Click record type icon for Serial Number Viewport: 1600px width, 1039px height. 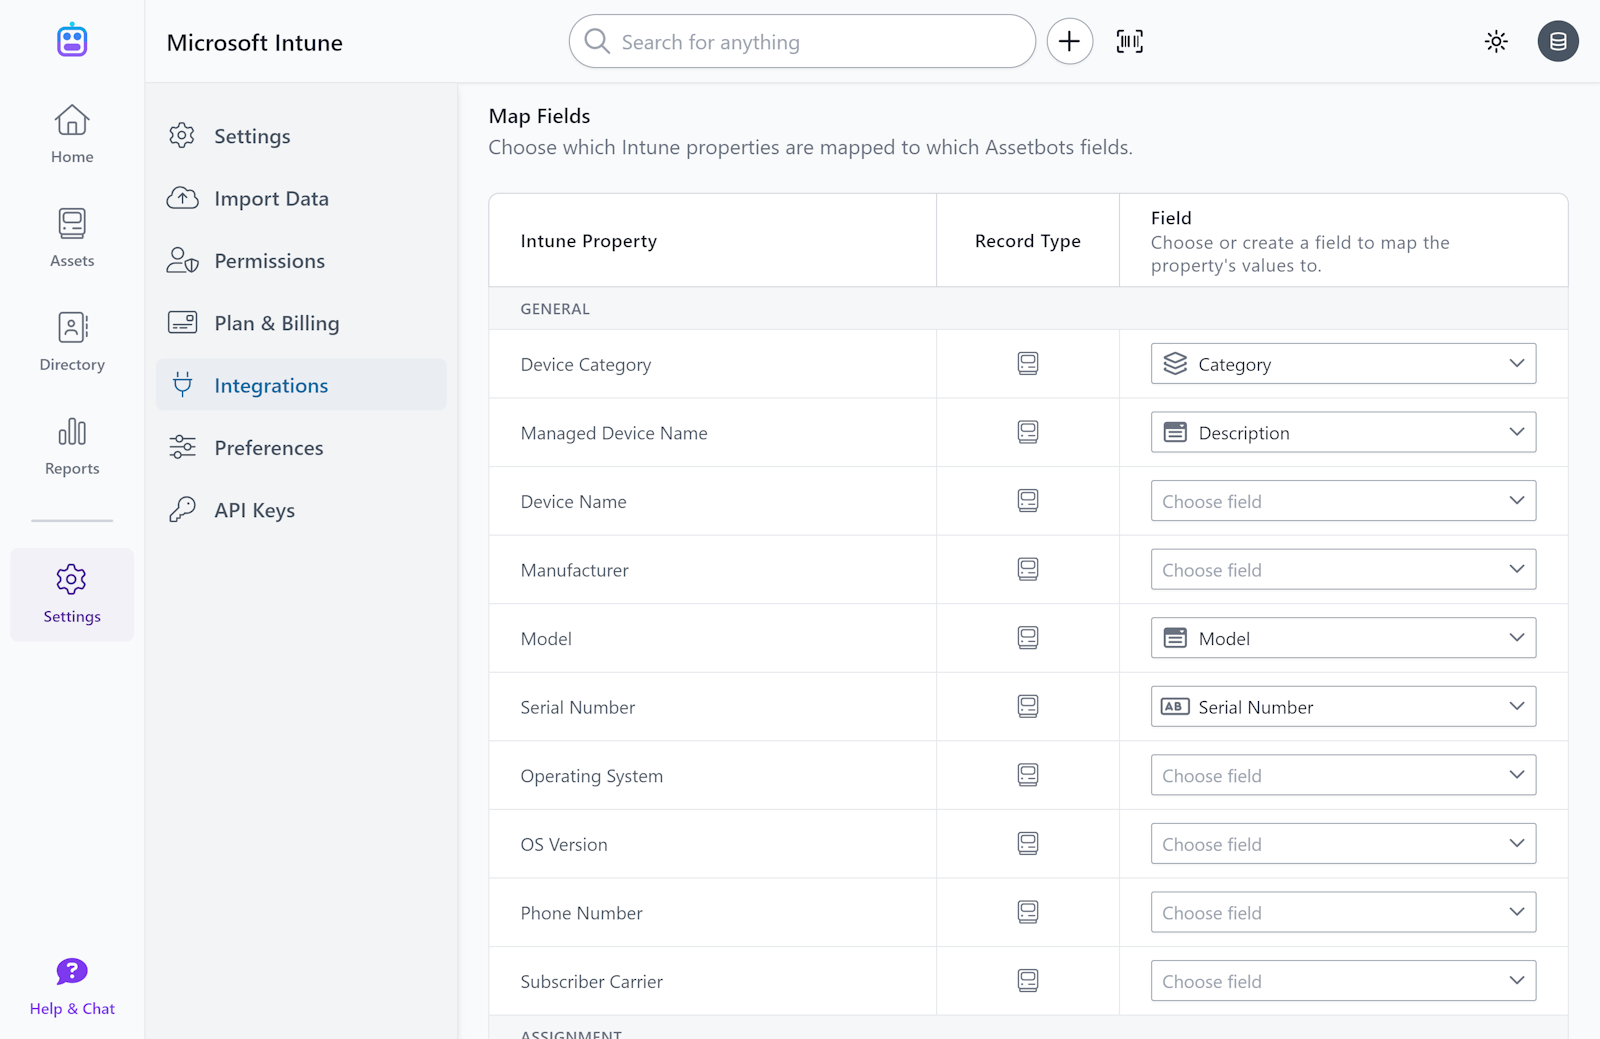(x=1028, y=706)
